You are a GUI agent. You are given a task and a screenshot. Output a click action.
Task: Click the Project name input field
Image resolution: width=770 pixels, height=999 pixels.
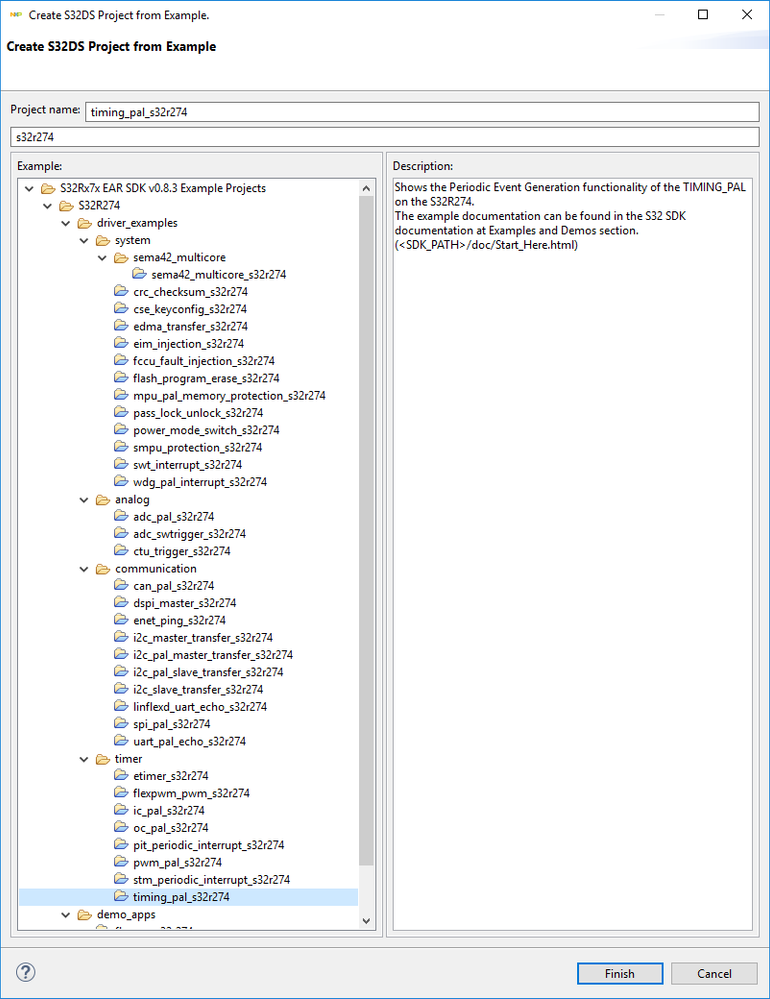[422, 111]
